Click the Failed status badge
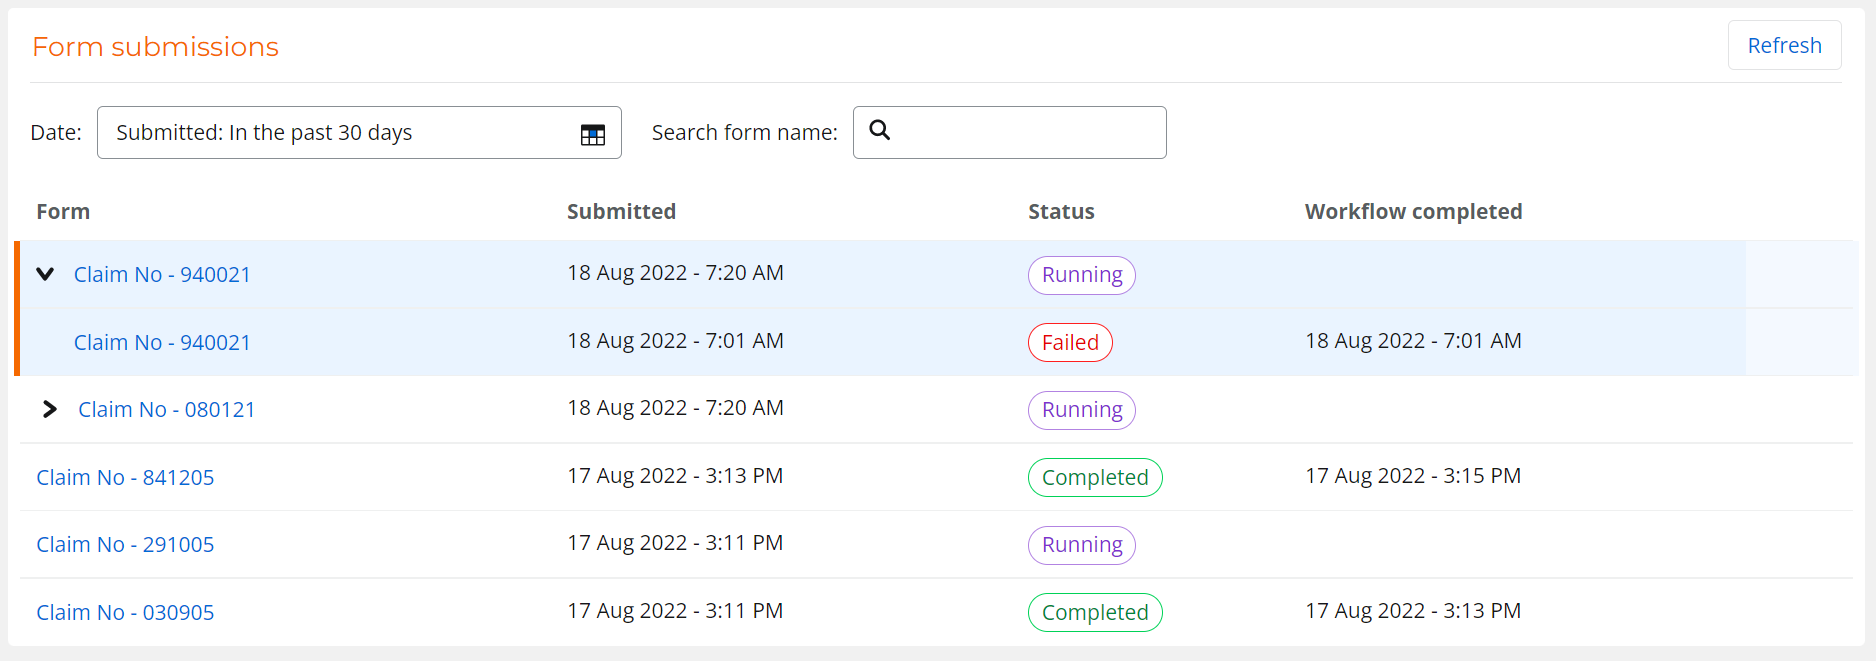Image resolution: width=1876 pixels, height=661 pixels. (x=1070, y=342)
